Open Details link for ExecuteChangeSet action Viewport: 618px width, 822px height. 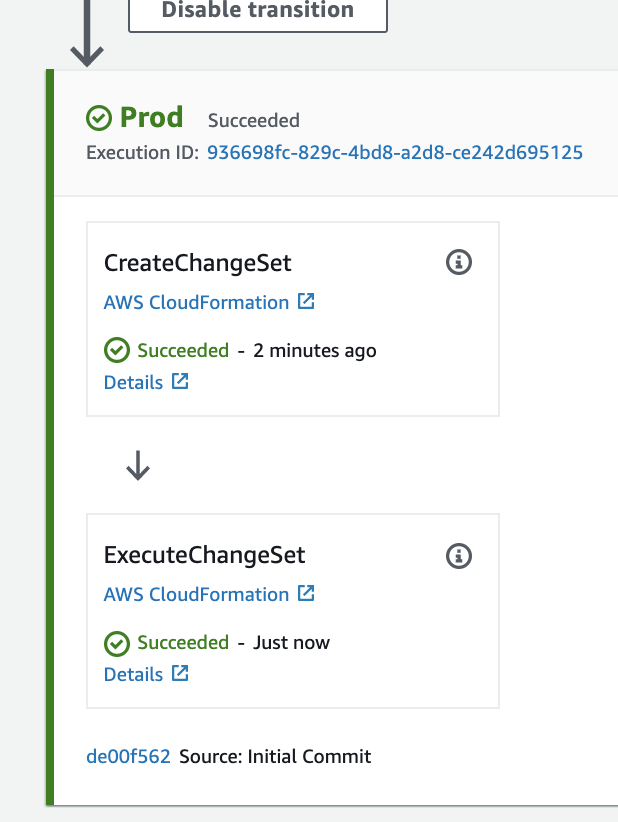pos(133,675)
